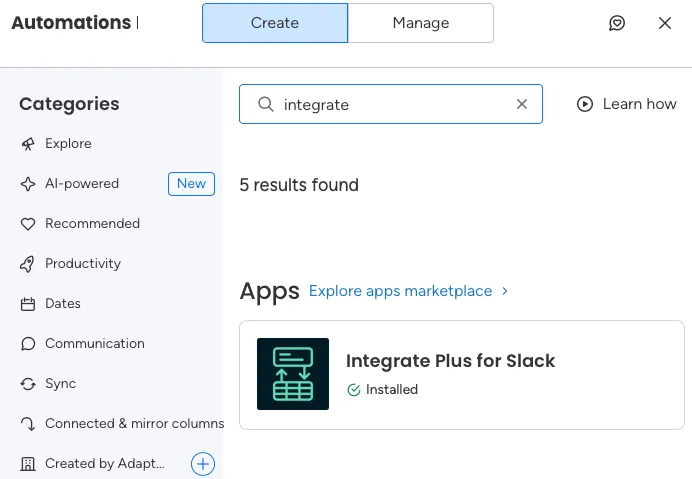Click the Connected & mirror columns arrow icon
This screenshot has height=479, width=692.
tap(28, 424)
